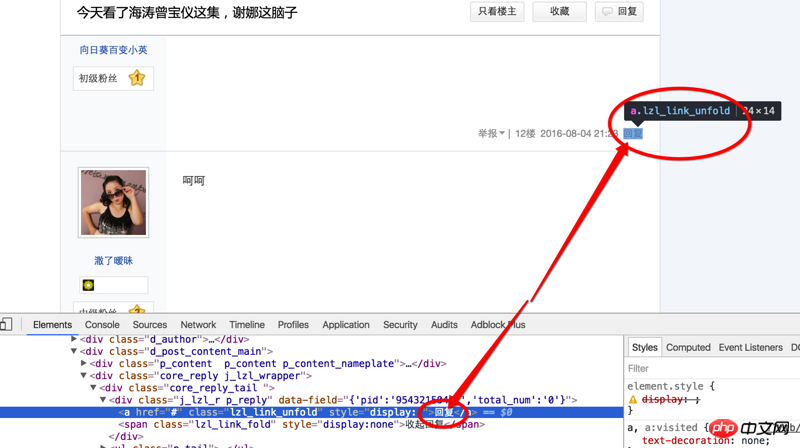
Task: Open user profile 激了暧昧
Action: (x=113, y=261)
